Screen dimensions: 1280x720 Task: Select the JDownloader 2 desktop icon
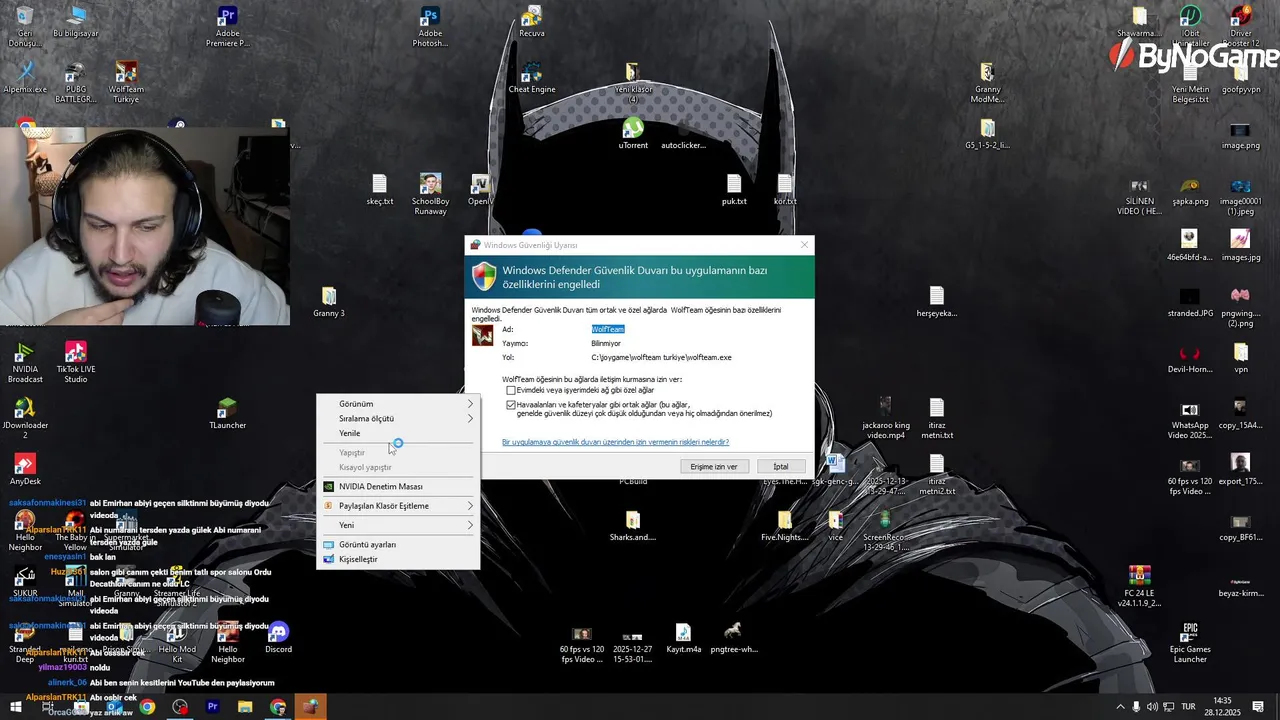25,419
